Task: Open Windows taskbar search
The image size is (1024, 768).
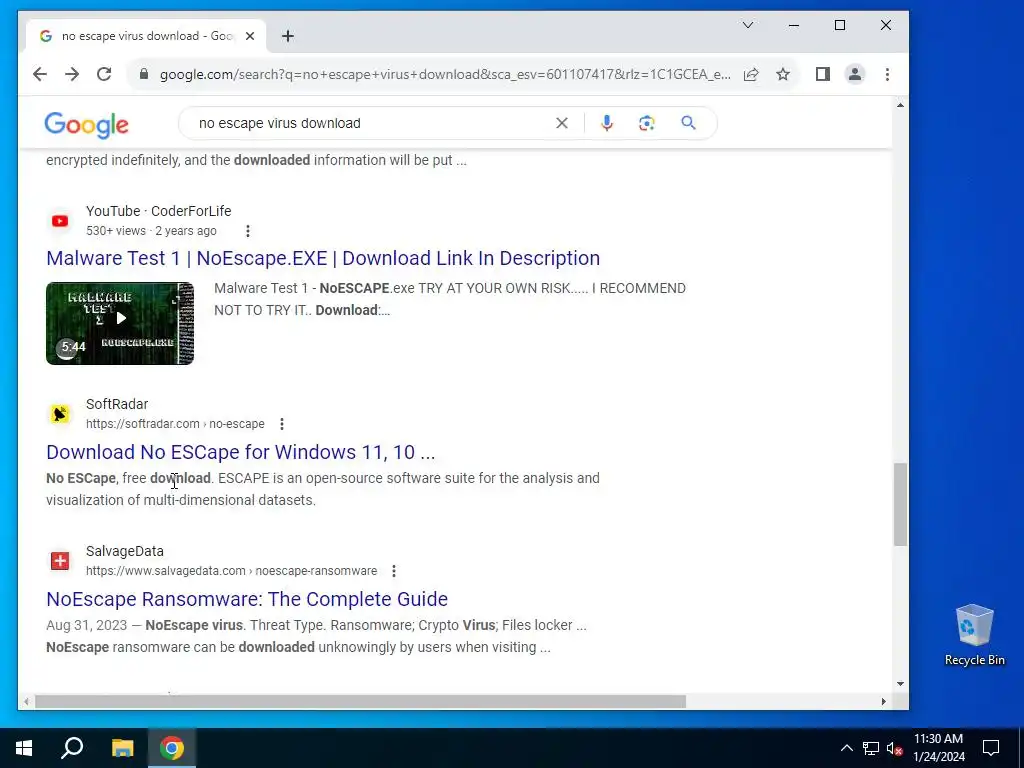Action: [72, 748]
